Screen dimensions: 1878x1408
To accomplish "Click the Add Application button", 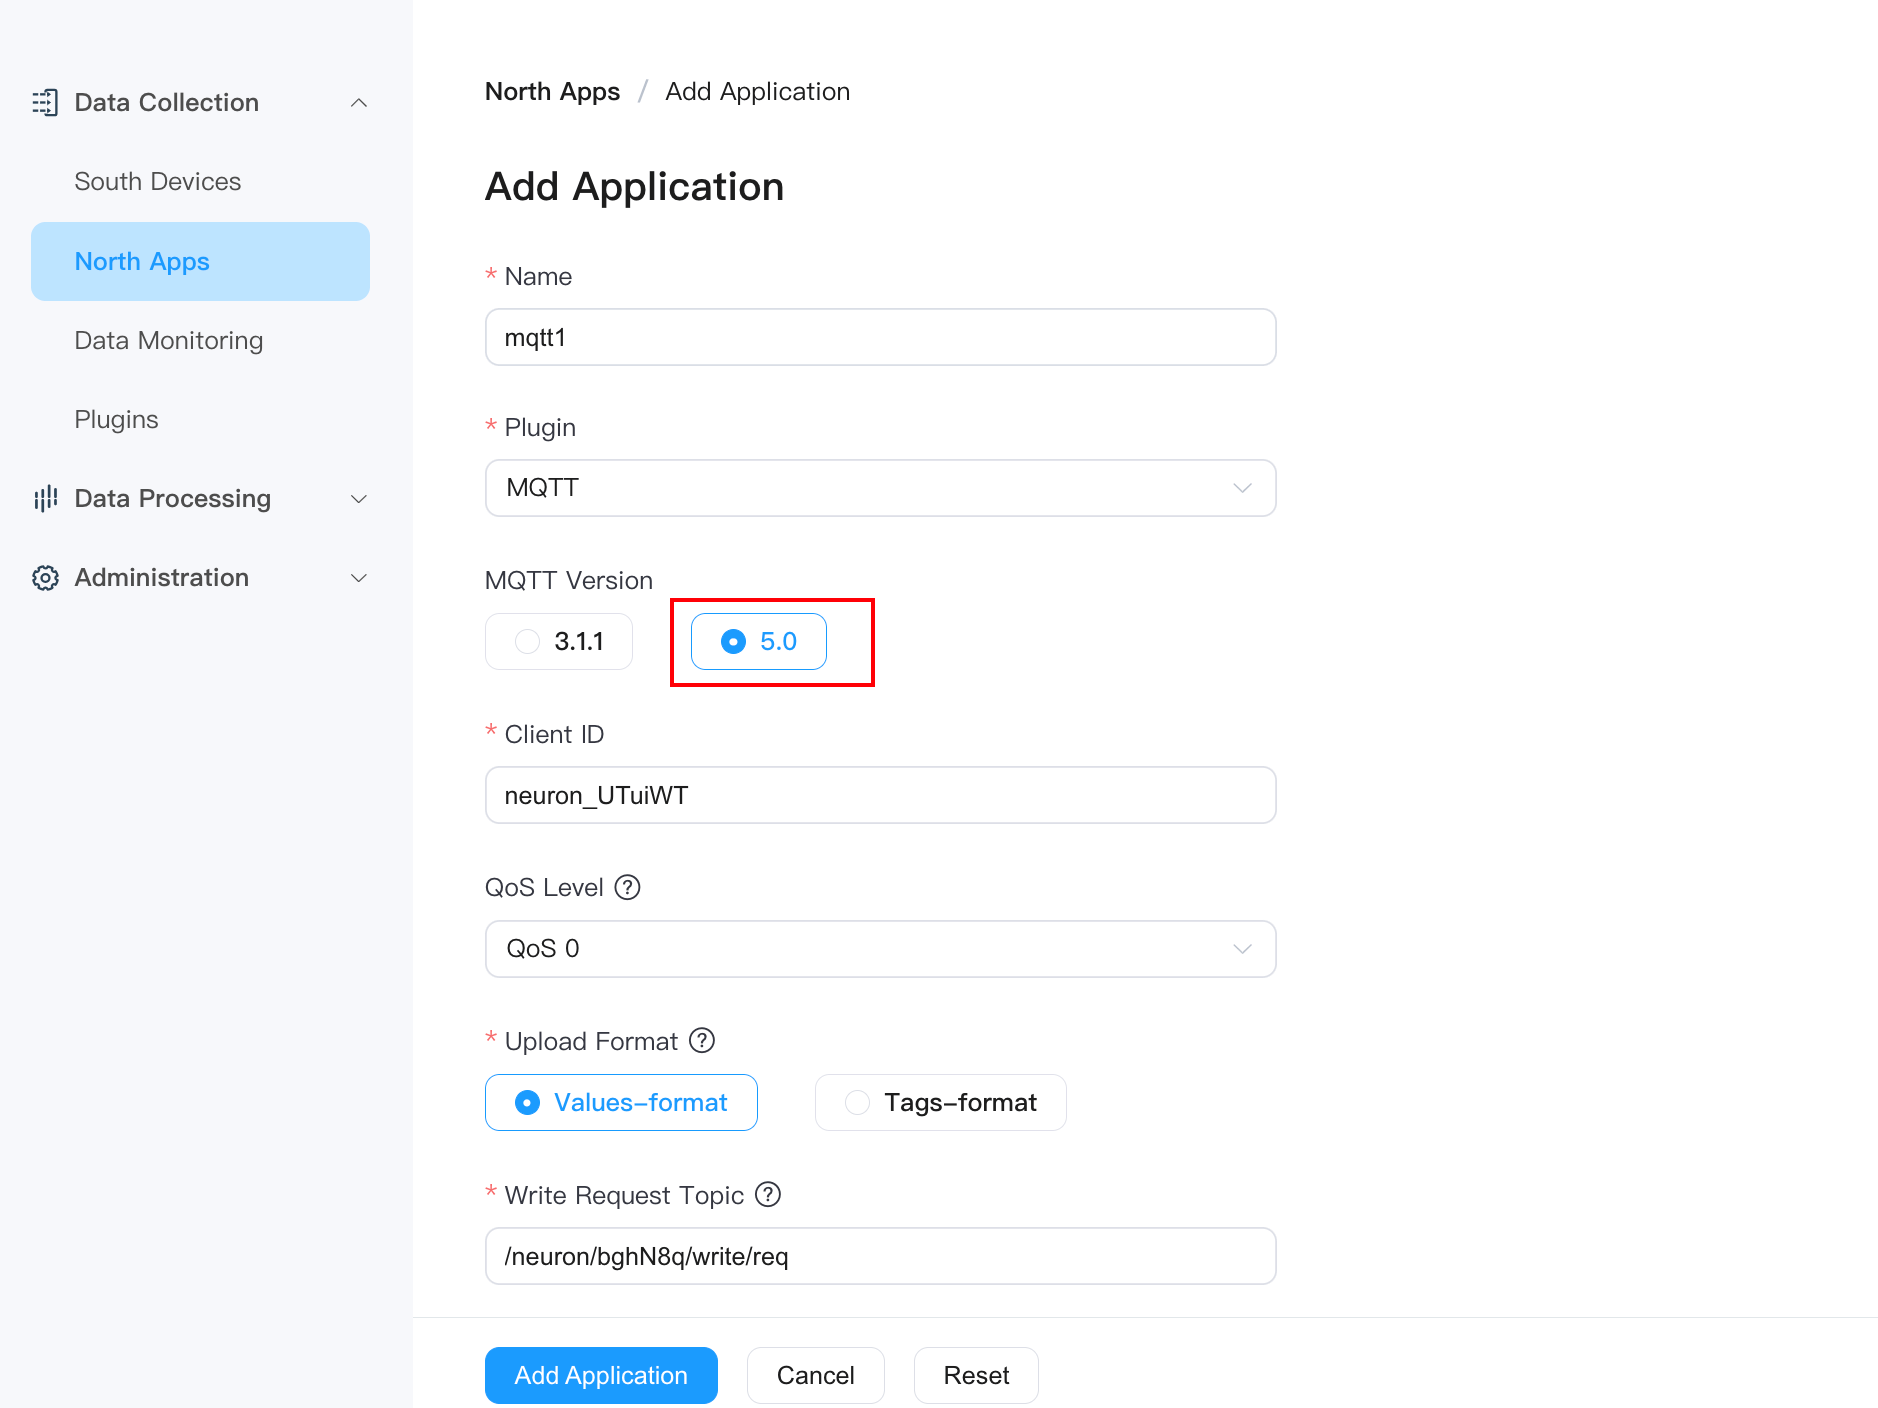I will click(x=600, y=1375).
